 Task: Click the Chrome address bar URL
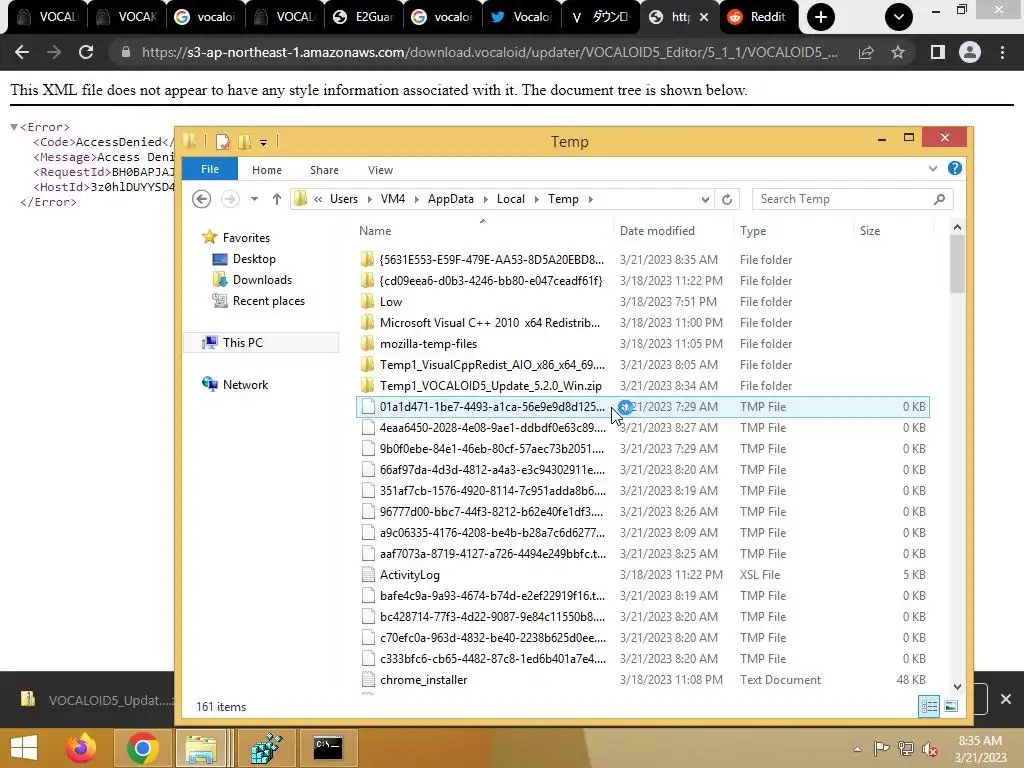(x=489, y=52)
